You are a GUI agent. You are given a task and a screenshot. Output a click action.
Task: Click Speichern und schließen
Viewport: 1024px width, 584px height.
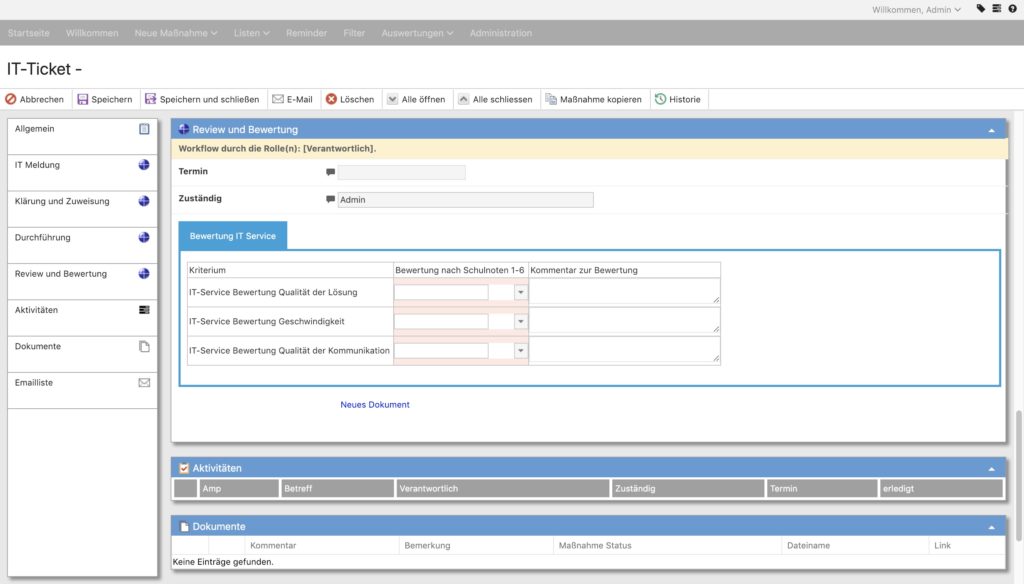coord(202,99)
